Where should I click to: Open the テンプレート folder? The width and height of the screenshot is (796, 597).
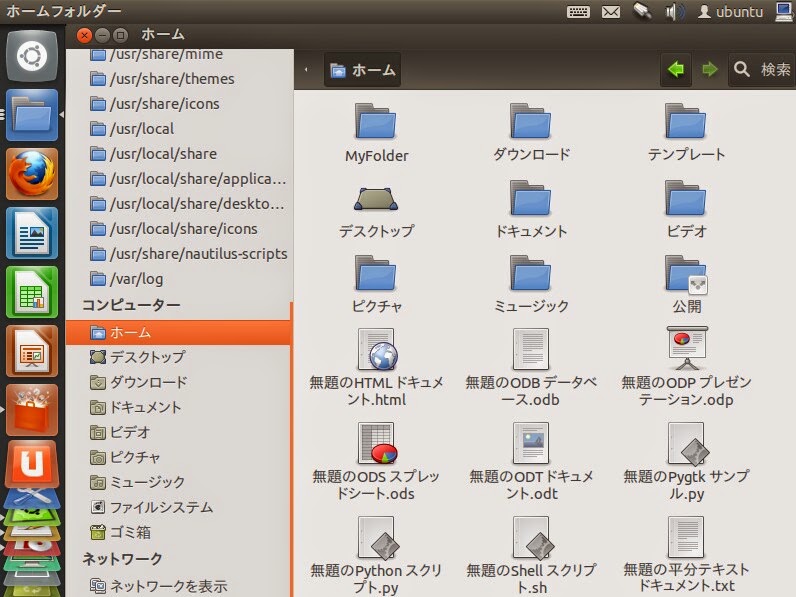click(685, 122)
